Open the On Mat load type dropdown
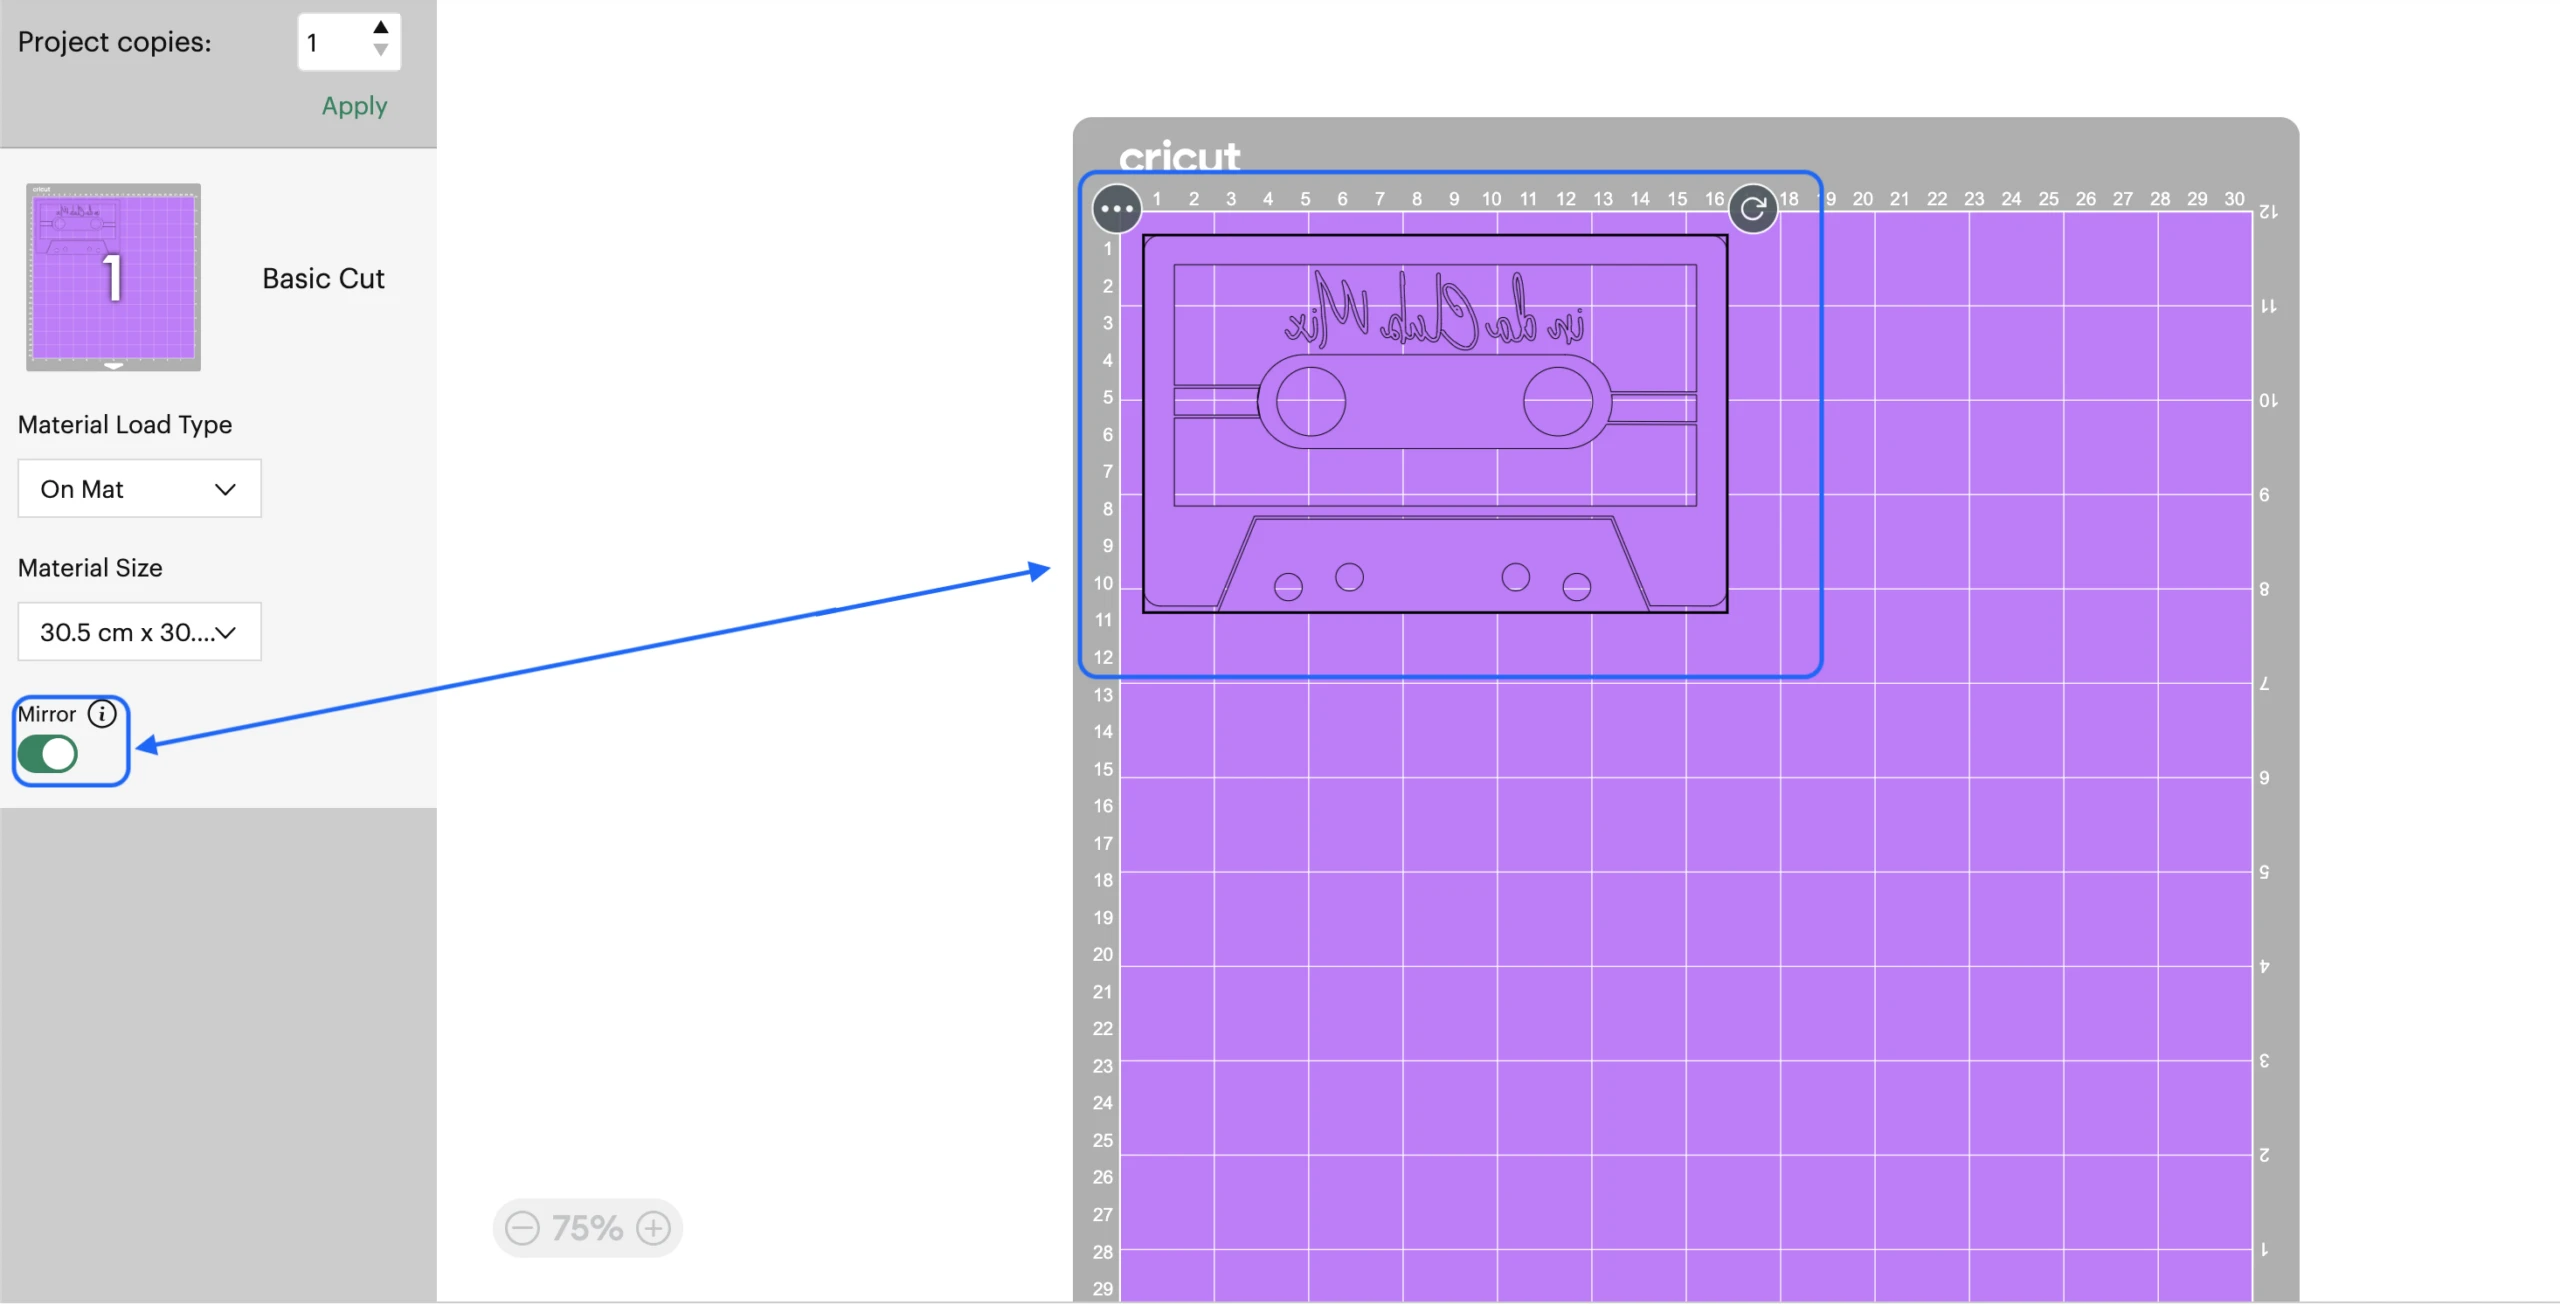This screenshot has width=2560, height=1305. pyautogui.click(x=139, y=489)
